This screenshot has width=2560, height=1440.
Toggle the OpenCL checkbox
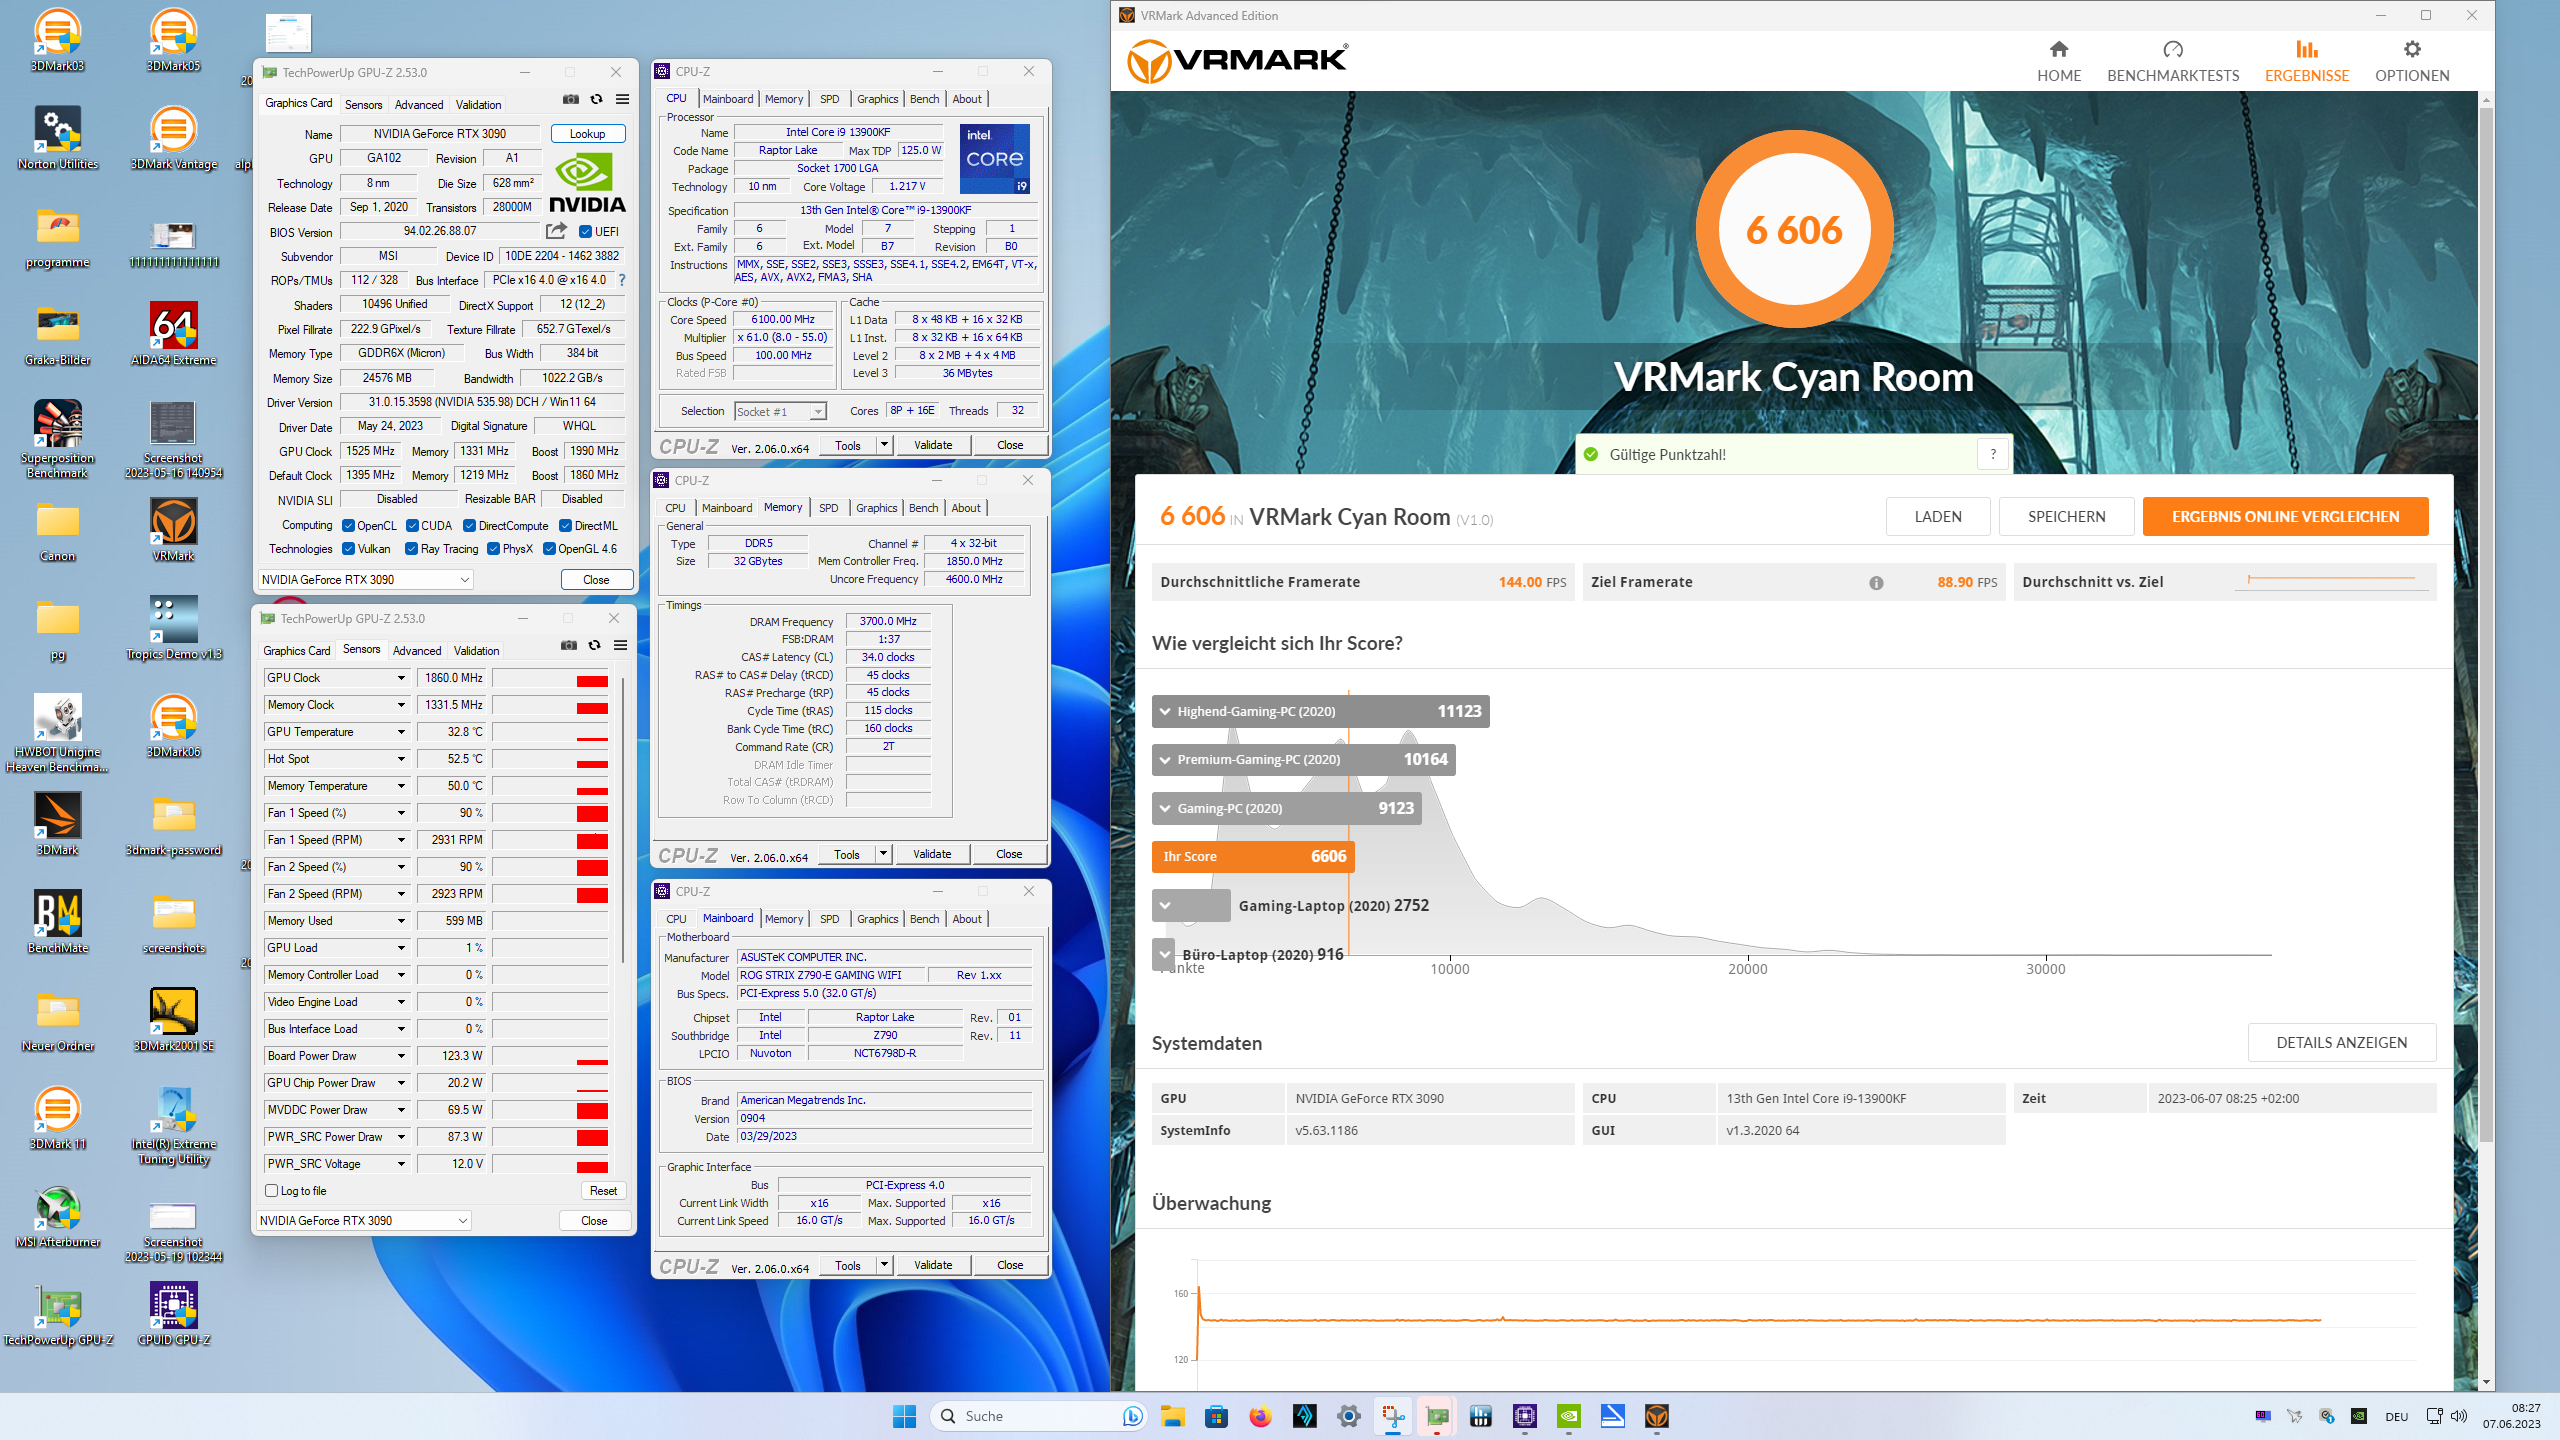coord(348,526)
